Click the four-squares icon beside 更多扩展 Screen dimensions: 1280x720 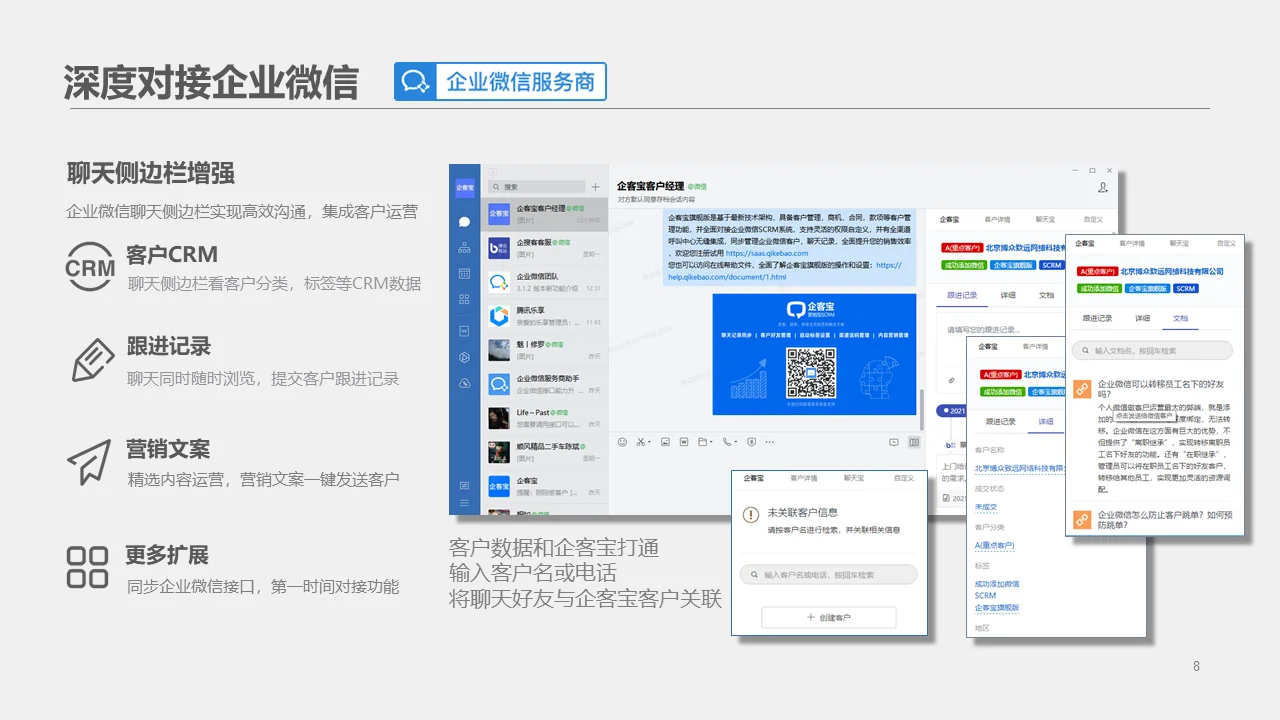pos(87,567)
